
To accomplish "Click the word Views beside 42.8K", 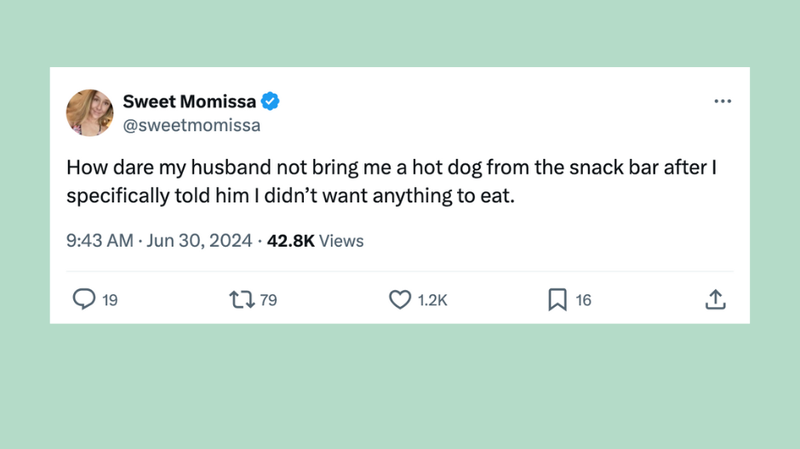I will coord(342,240).
